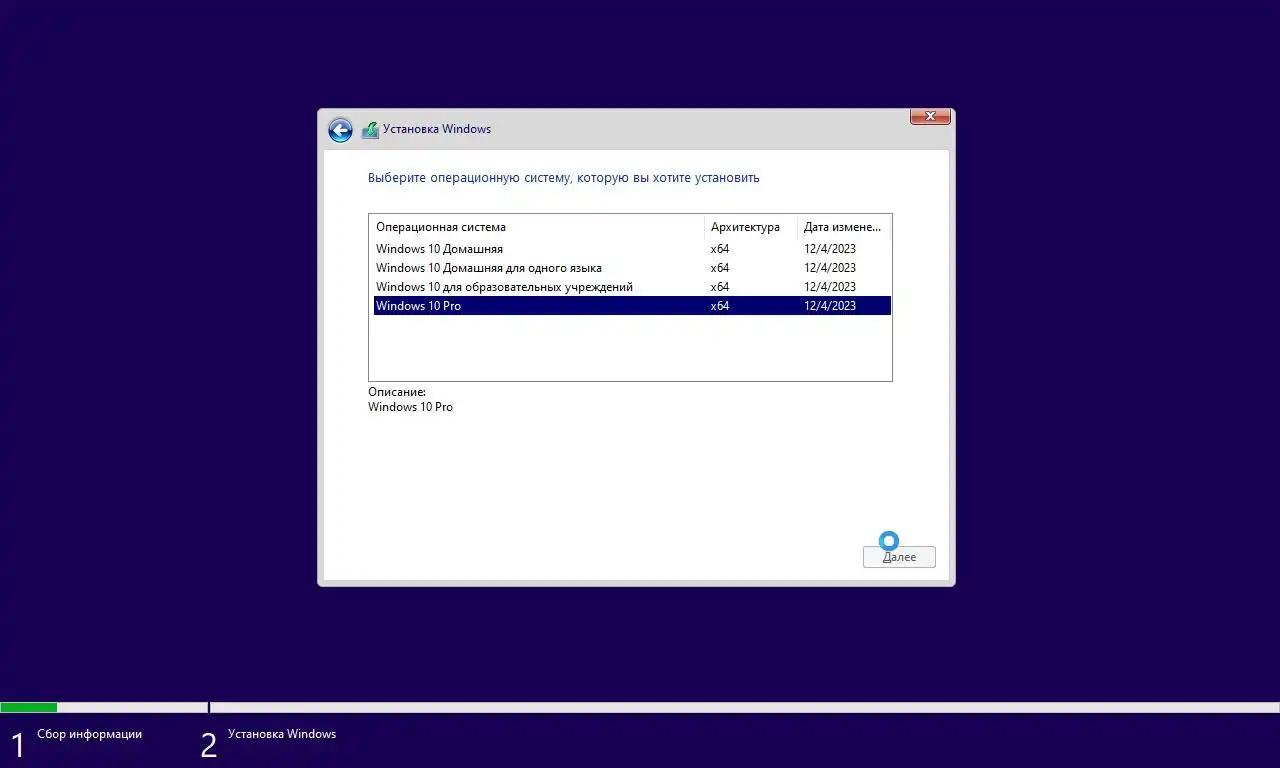Image resolution: width=1280 pixels, height=768 pixels.
Task: Select the Windows 10 Pro row
Action: tap(632, 306)
